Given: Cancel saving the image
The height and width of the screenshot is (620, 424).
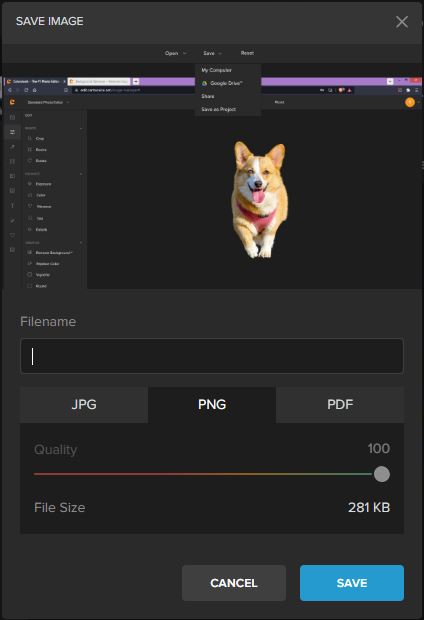Looking at the screenshot, I should (234, 583).
